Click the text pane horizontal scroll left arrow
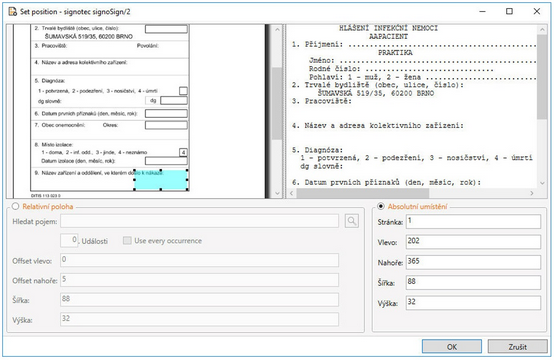The image size is (554, 360). click(x=291, y=193)
